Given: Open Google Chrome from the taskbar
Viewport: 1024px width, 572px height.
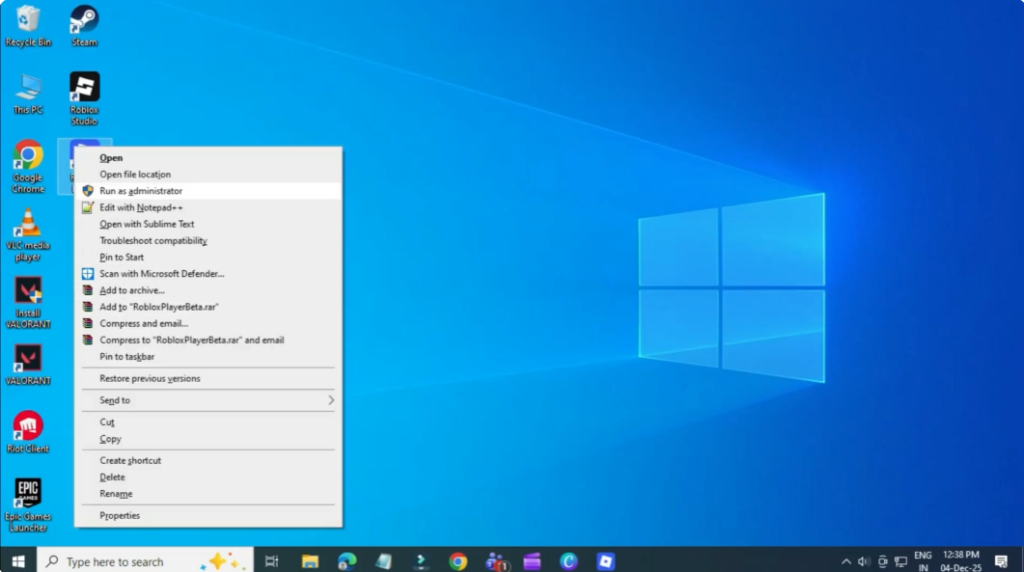Looking at the screenshot, I should [x=458, y=561].
